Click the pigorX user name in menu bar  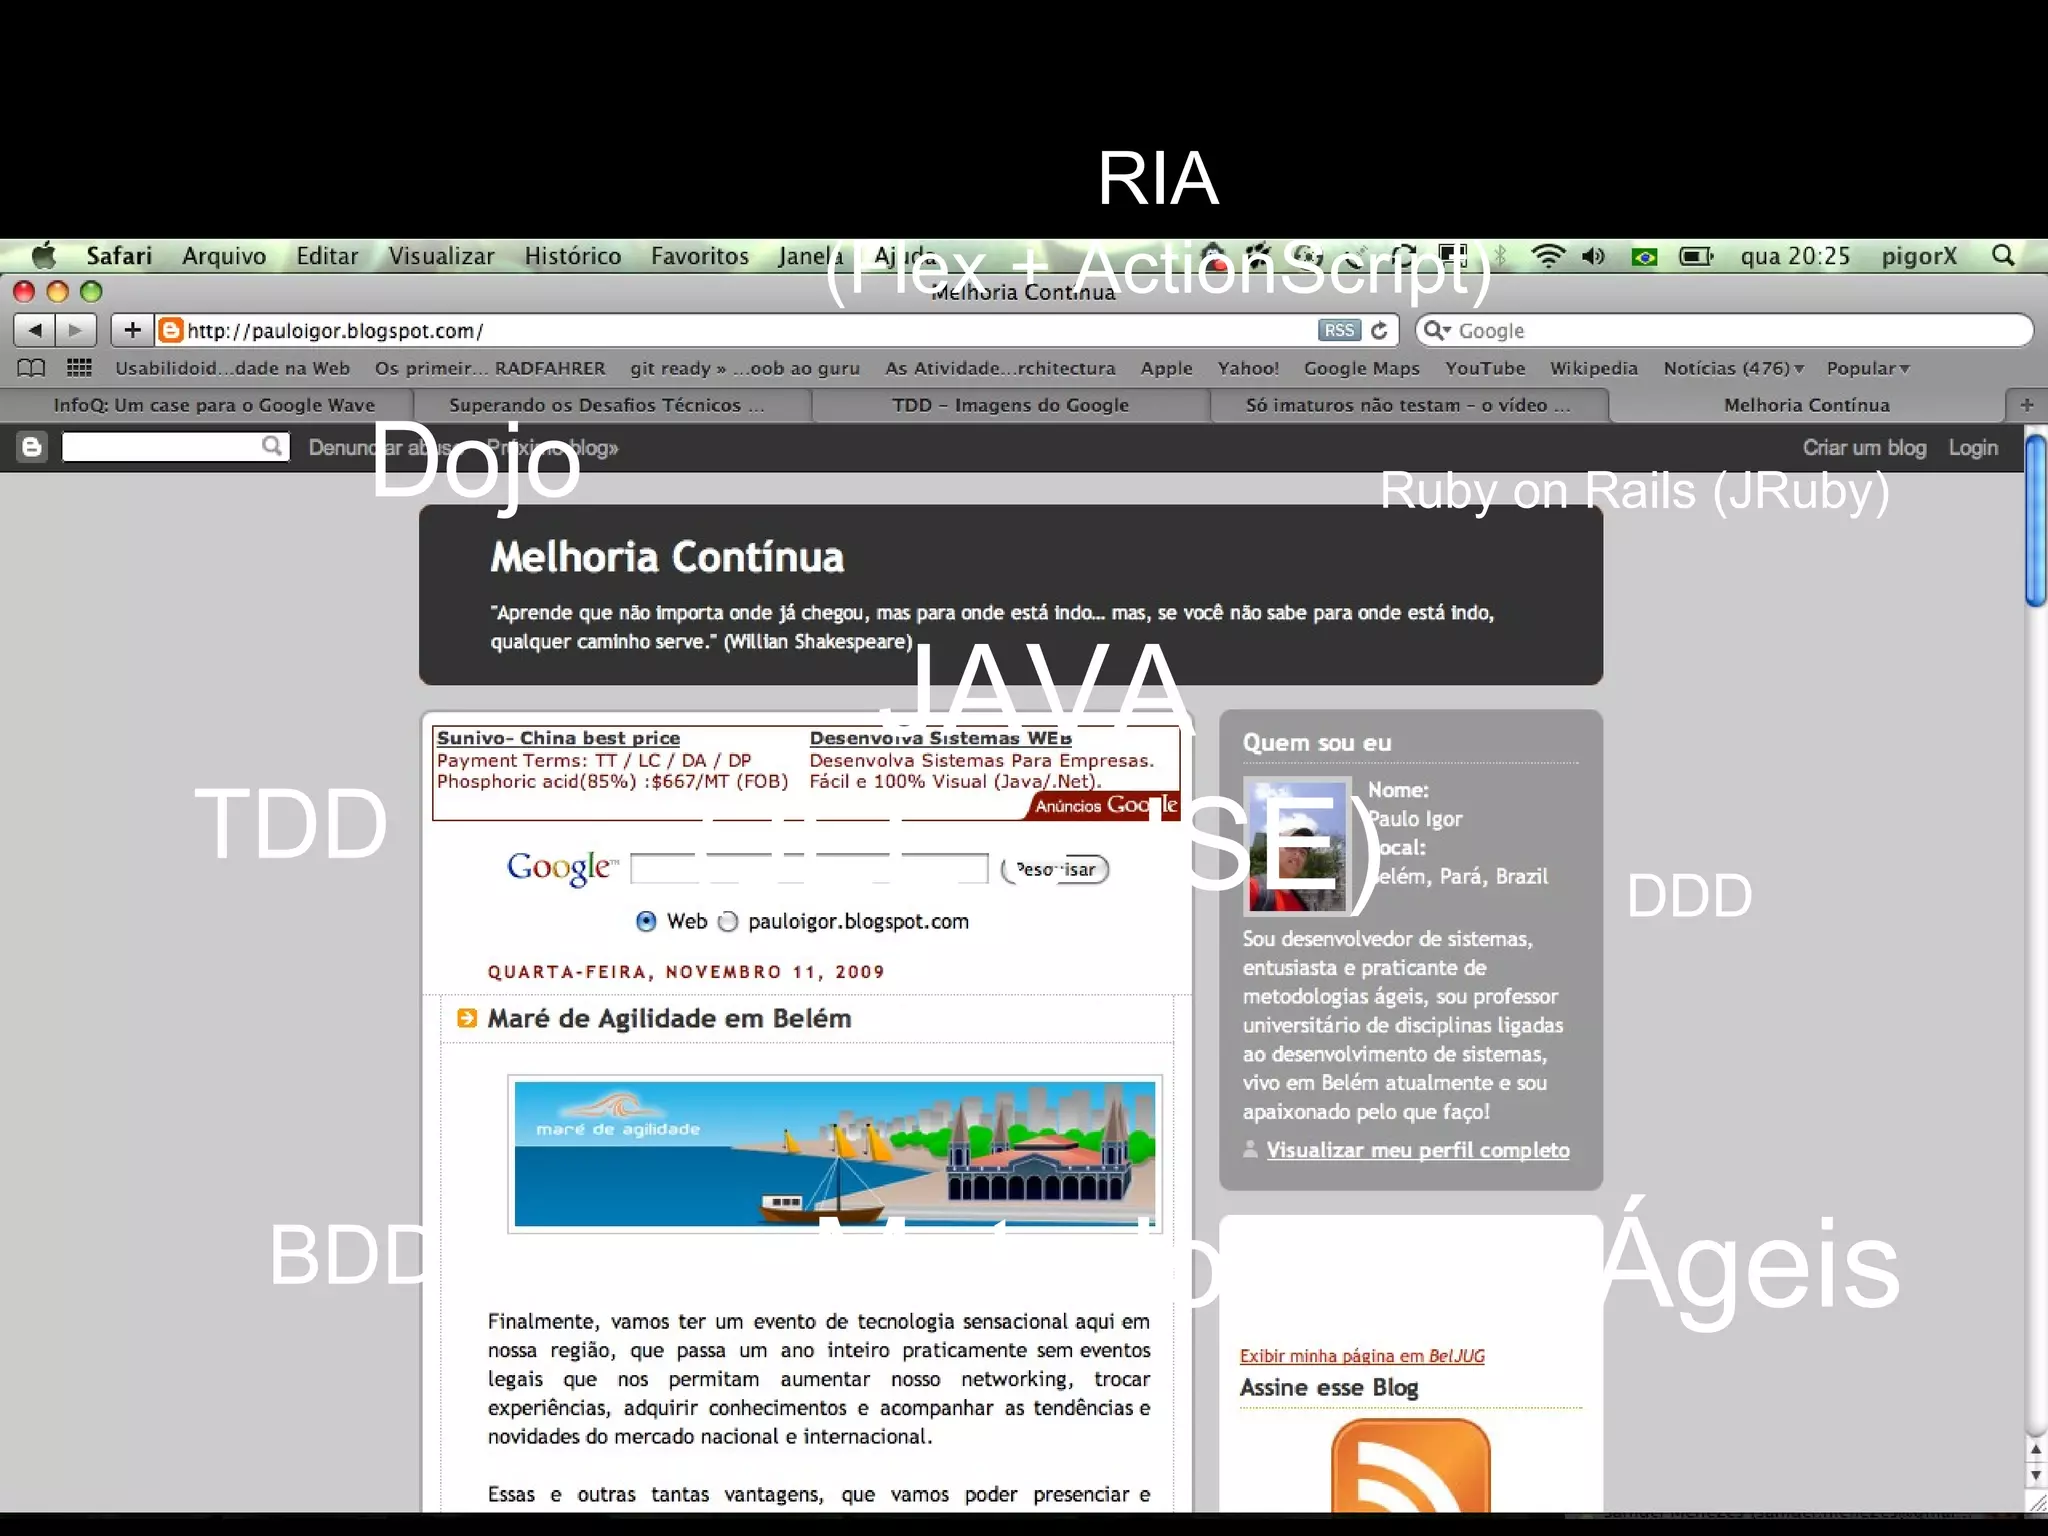click(x=1919, y=256)
